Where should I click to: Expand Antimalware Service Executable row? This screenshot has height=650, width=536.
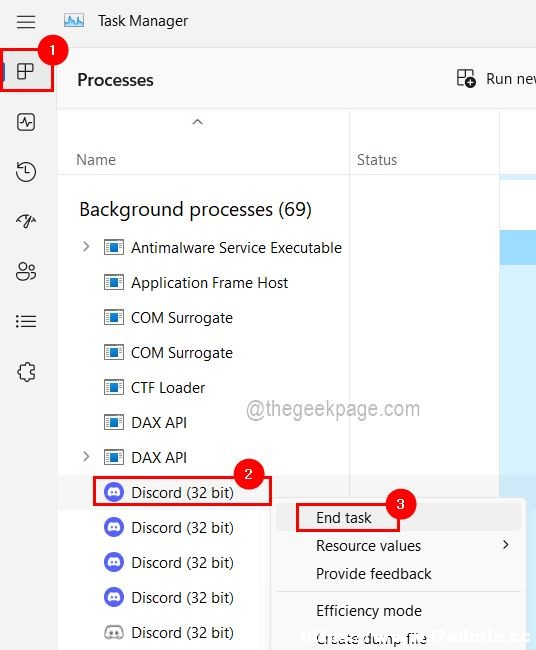pyautogui.click(x=86, y=247)
